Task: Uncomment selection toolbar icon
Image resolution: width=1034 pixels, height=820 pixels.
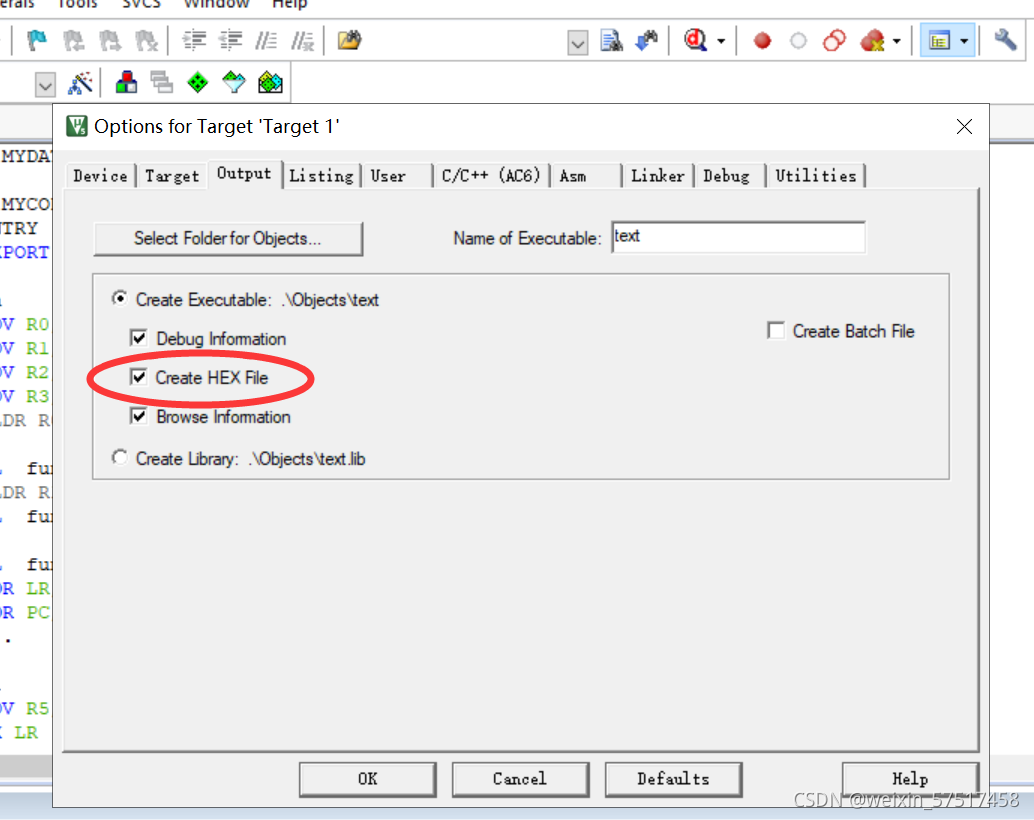Action: [x=303, y=41]
